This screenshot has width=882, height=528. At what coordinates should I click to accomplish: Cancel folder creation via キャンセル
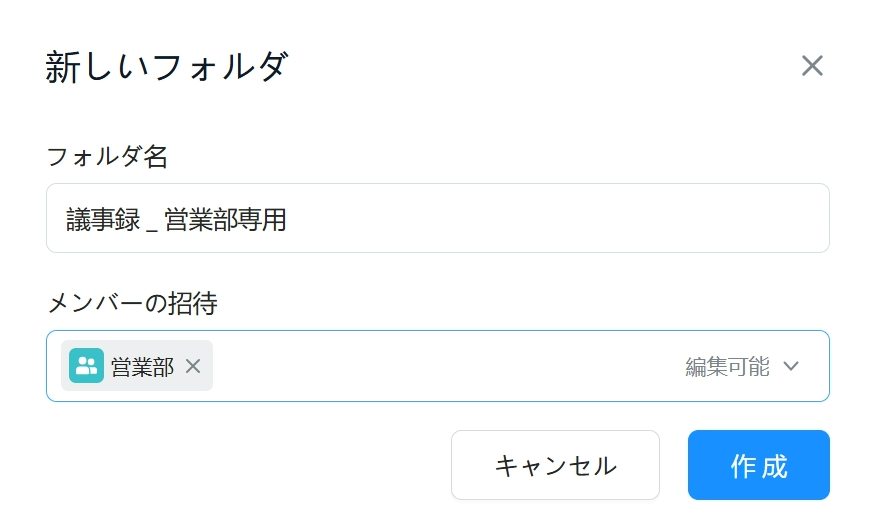(x=555, y=465)
